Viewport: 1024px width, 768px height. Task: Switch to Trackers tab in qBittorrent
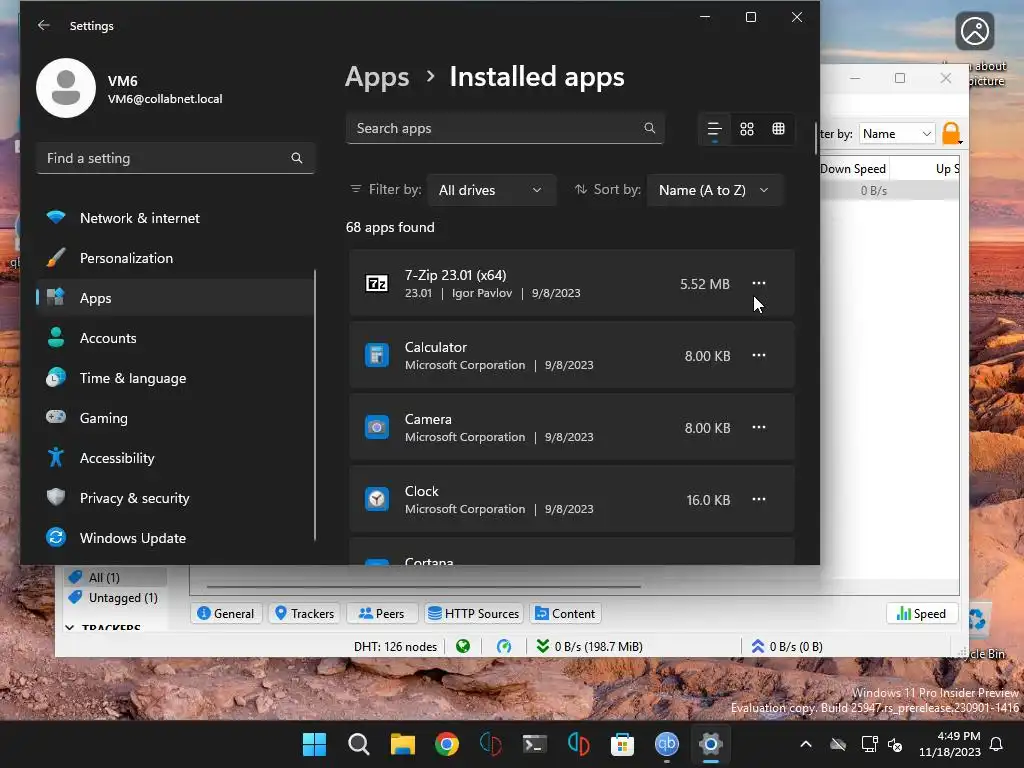(x=304, y=613)
